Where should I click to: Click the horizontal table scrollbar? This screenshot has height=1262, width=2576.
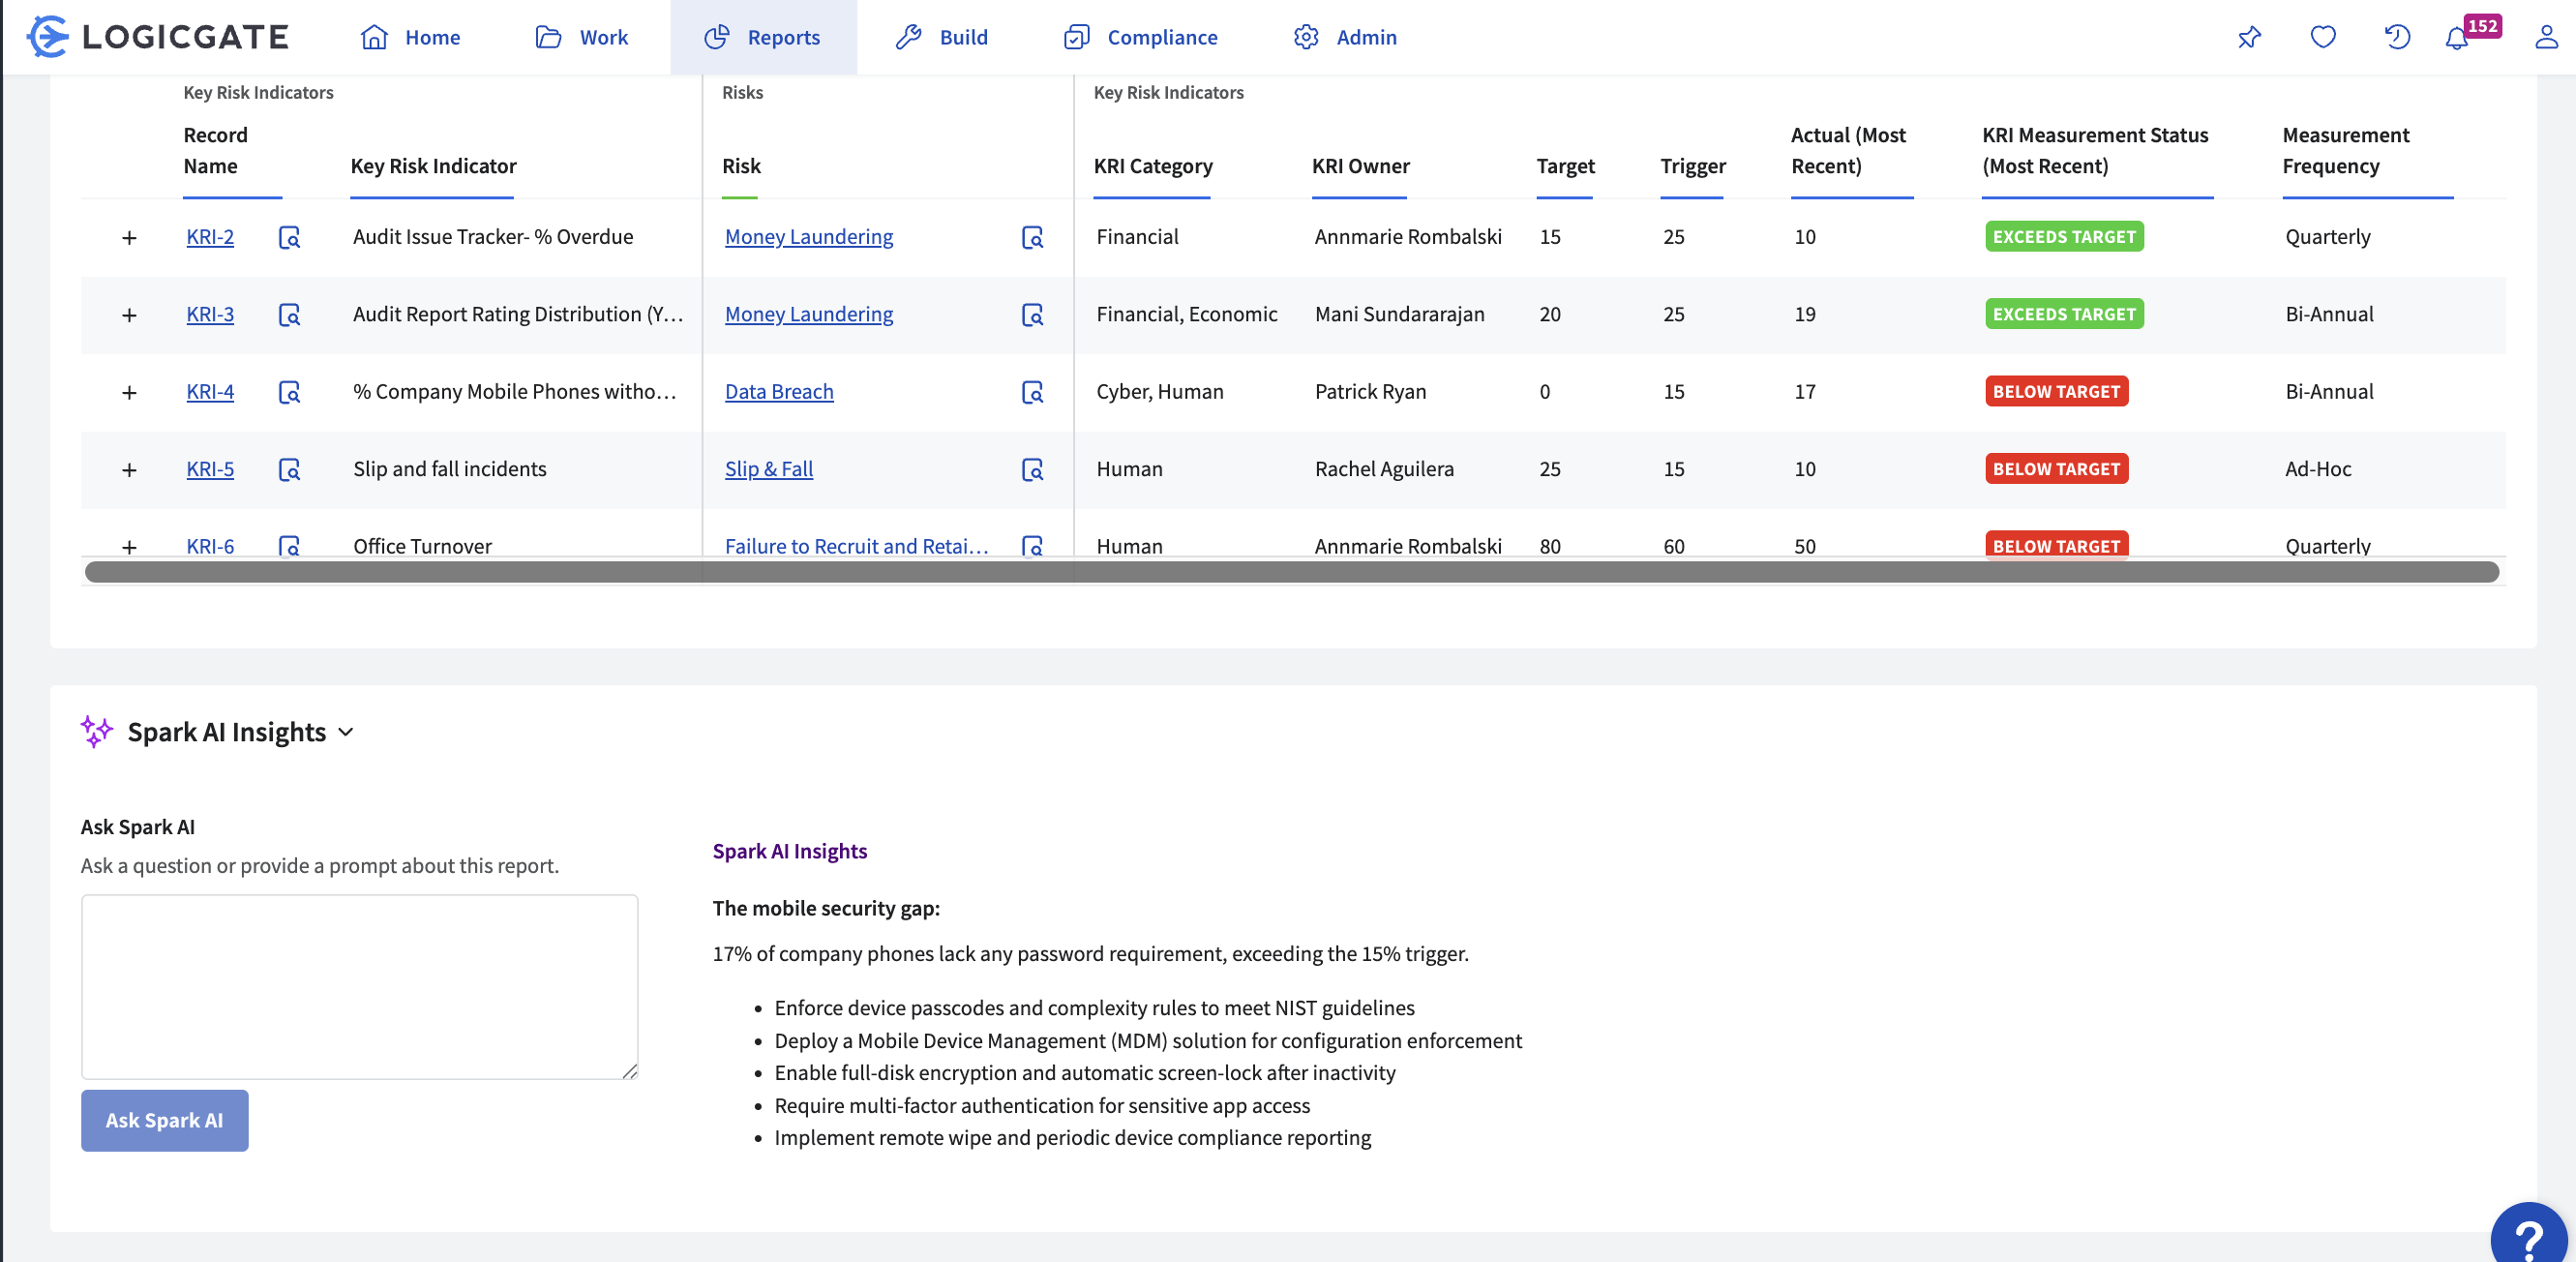click(1290, 572)
